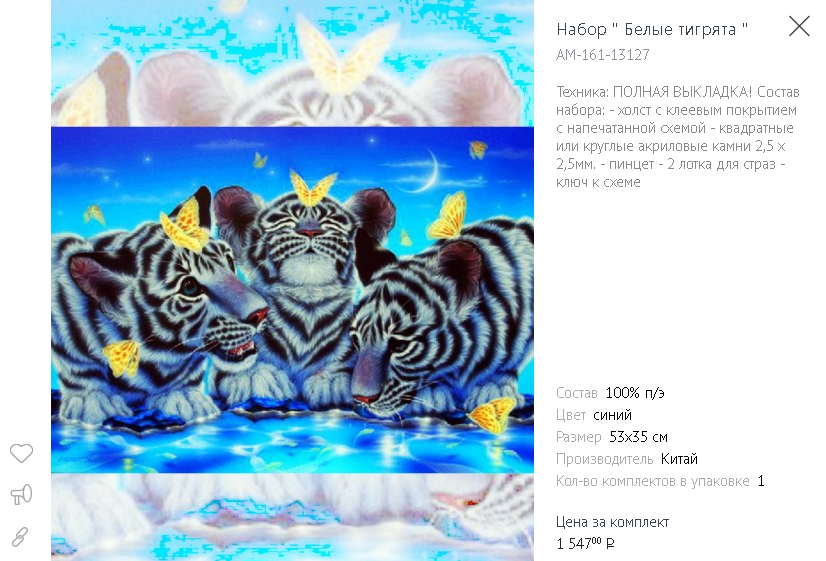Click the composition value 100% п/э
Viewport: 826px width, 561px height.
635,393
